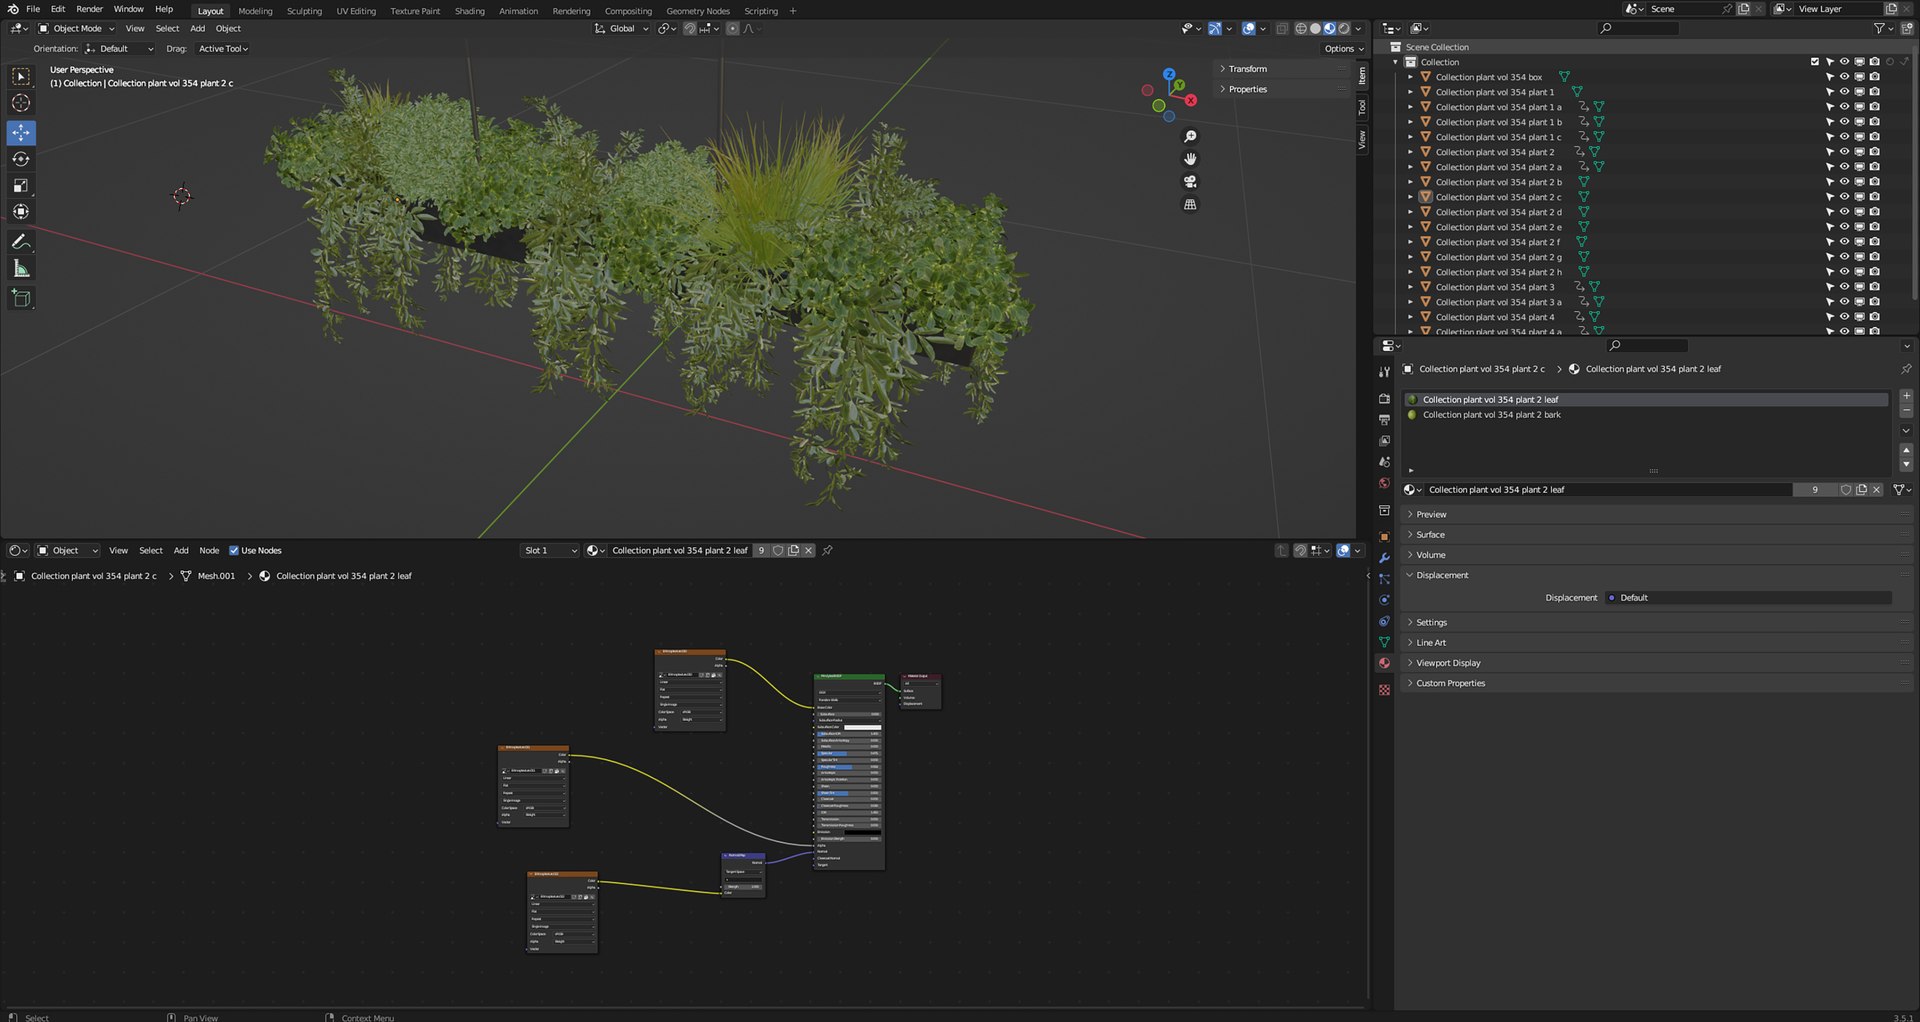Screen dimensions: 1920x1022
Task: Toggle snapping magnet in viewport header
Action: [x=690, y=29]
